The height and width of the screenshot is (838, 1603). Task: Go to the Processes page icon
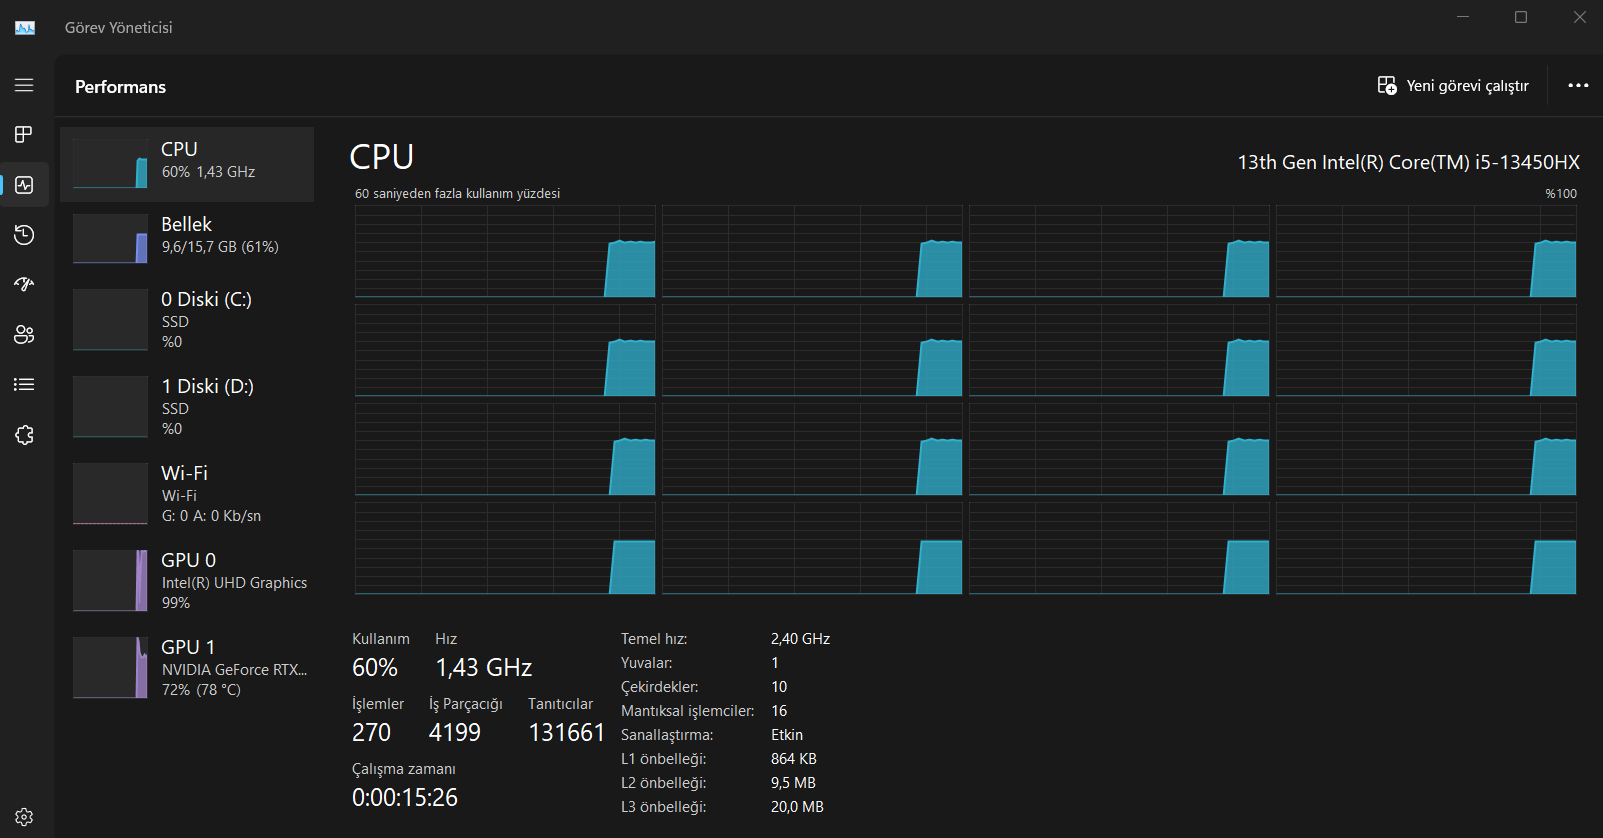tap(24, 135)
